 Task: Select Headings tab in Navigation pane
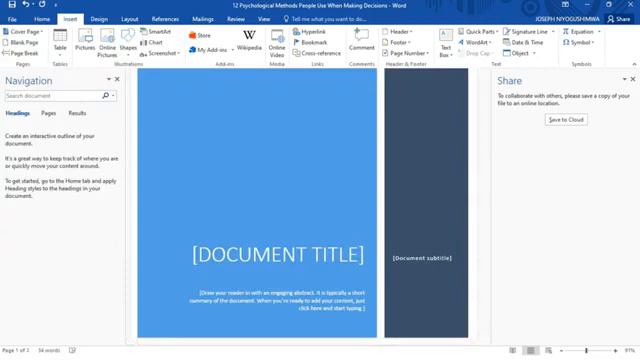click(18, 113)
